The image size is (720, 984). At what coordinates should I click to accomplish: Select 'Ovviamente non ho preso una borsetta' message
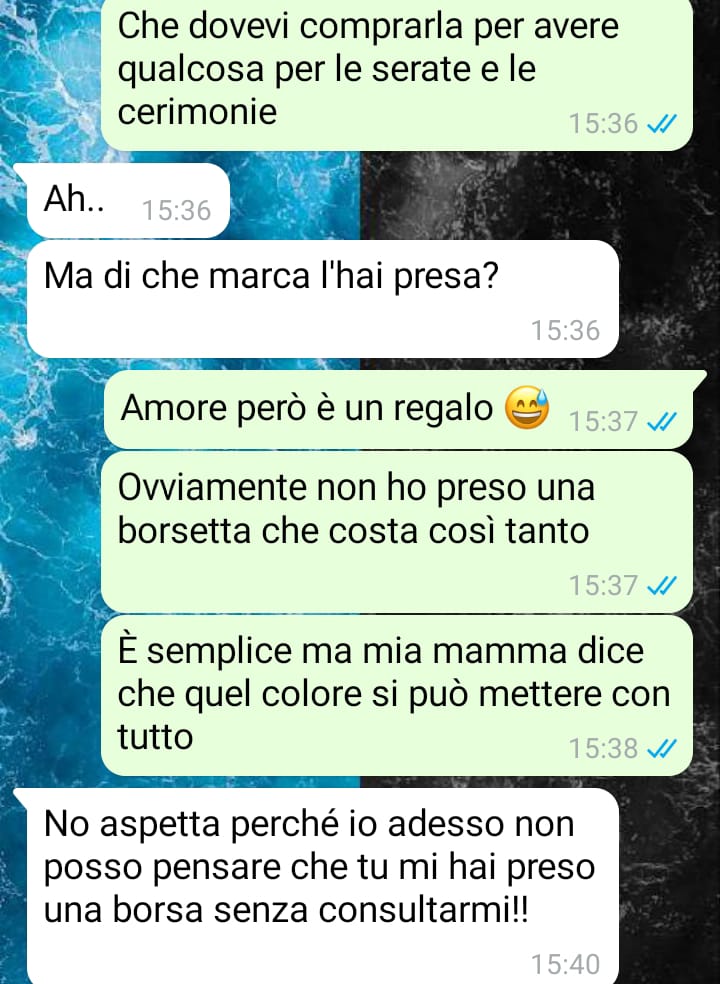point(397,532)
